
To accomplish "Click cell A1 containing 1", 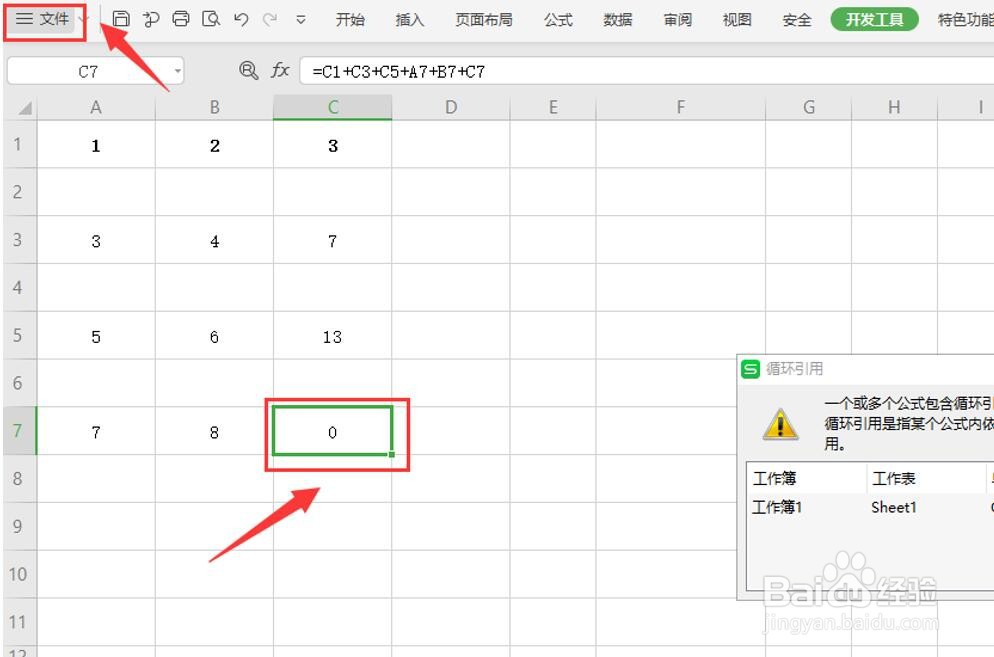I will (96, 145).
